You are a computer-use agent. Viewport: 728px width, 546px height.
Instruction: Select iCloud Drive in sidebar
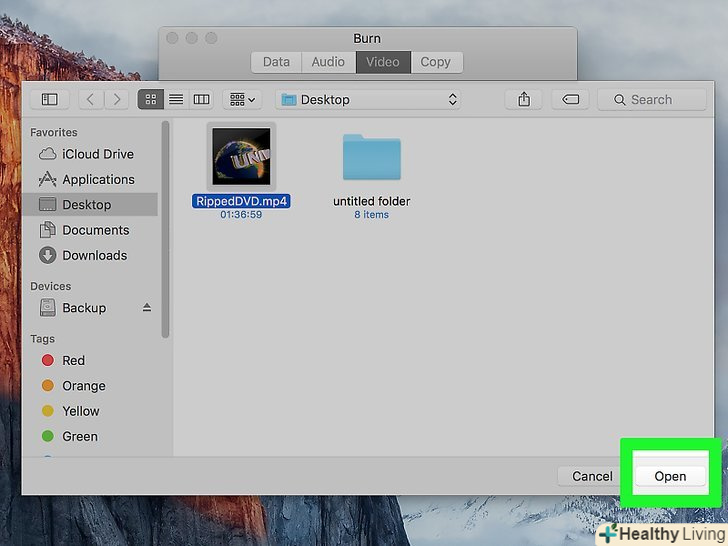click(97, 154)
